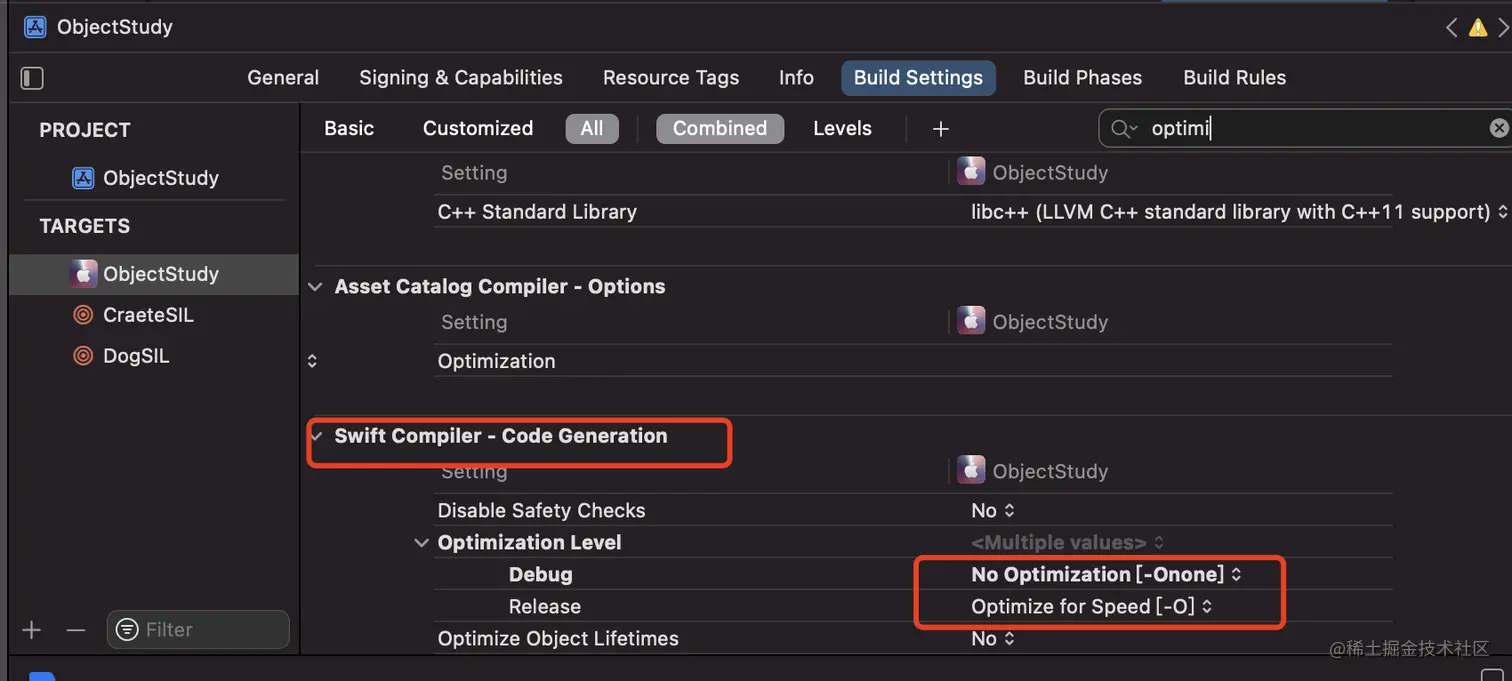
Task: Clear the search field with the x icon
Action: (1498, 128)
